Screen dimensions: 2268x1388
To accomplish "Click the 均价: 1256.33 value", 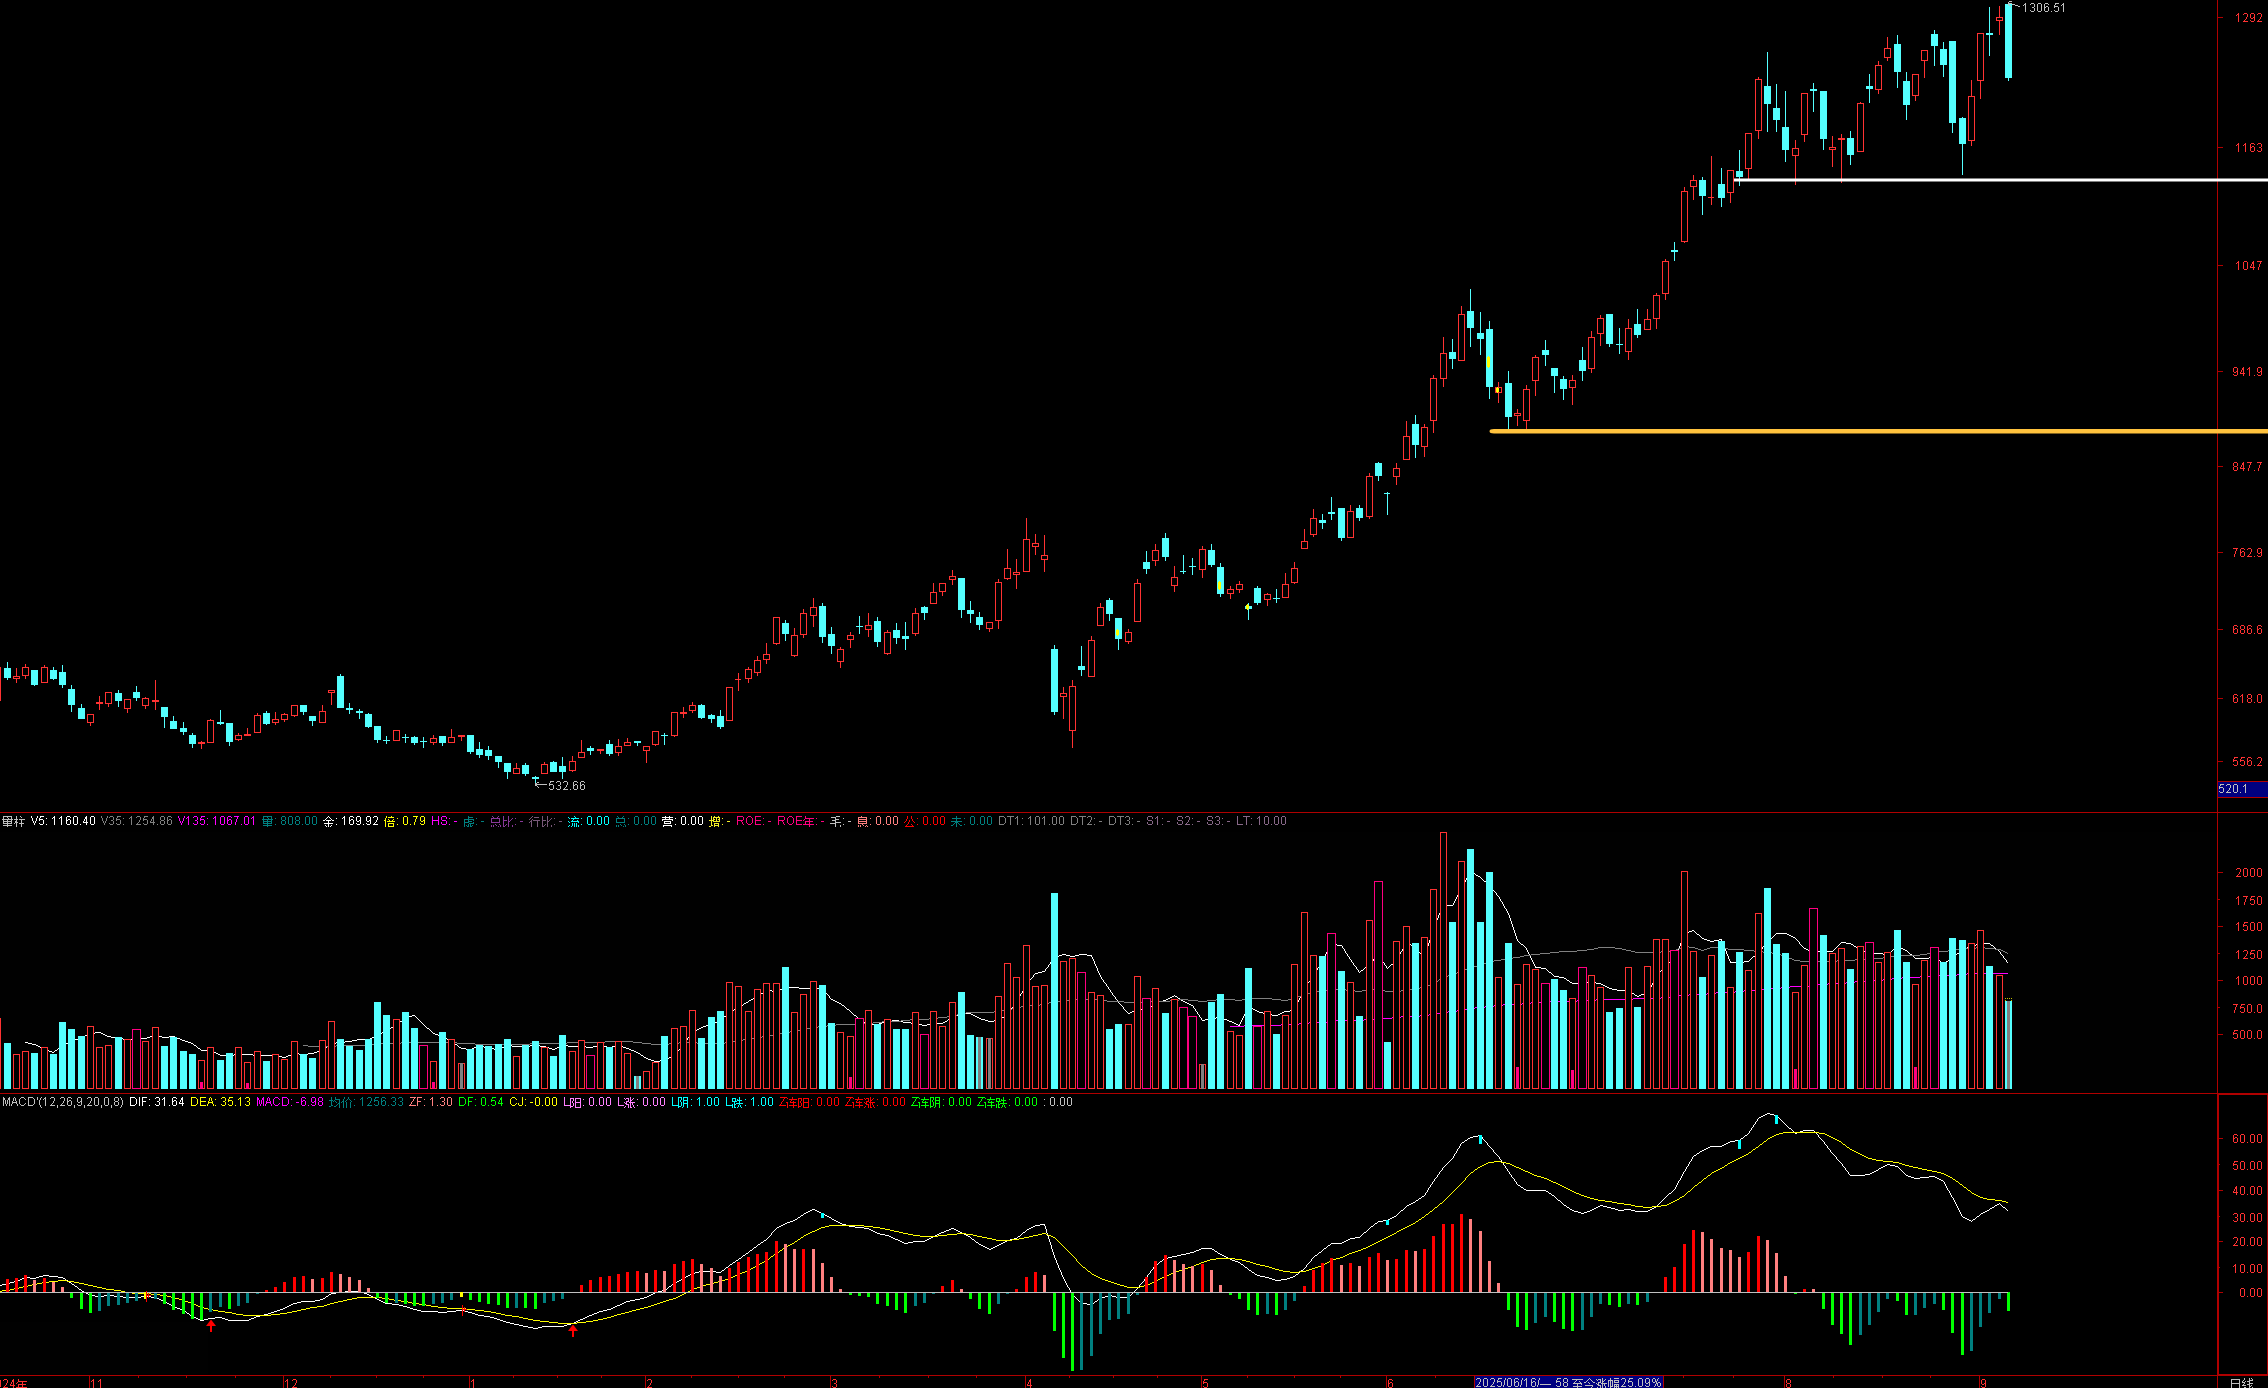I will pyautogui.click(x=367, y=1102).
